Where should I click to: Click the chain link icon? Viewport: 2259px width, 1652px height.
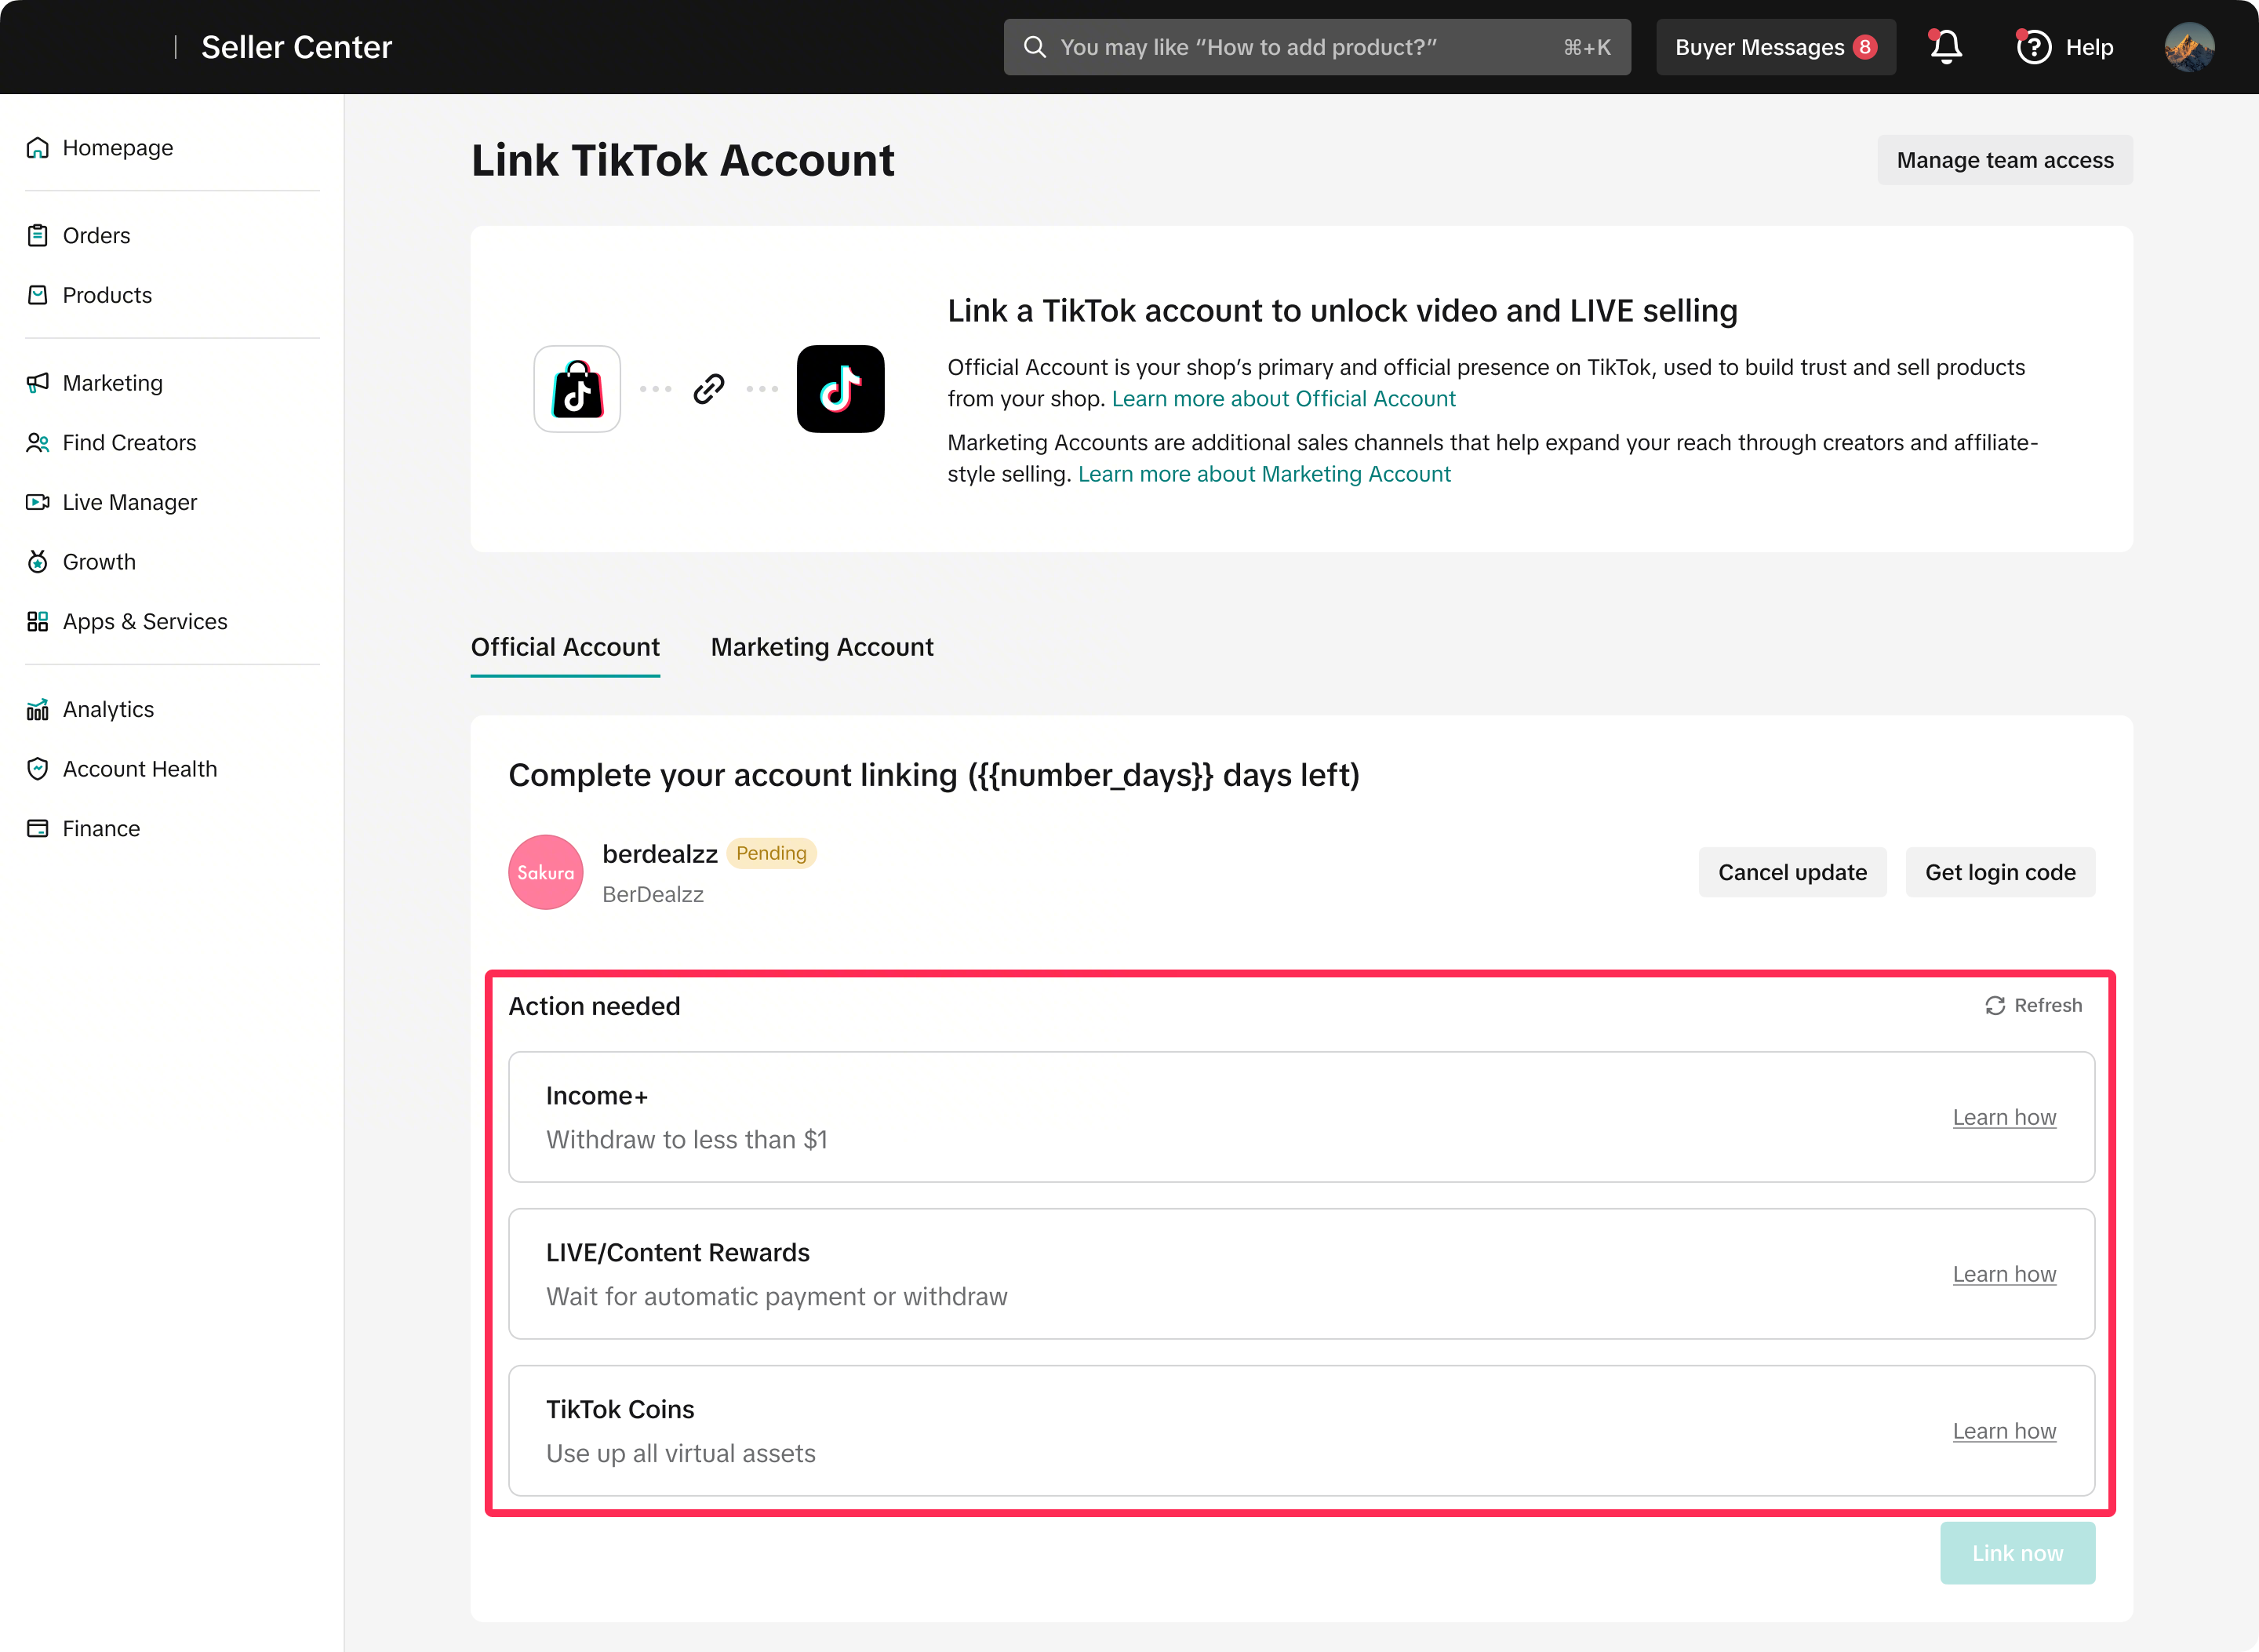coord(709,389)
